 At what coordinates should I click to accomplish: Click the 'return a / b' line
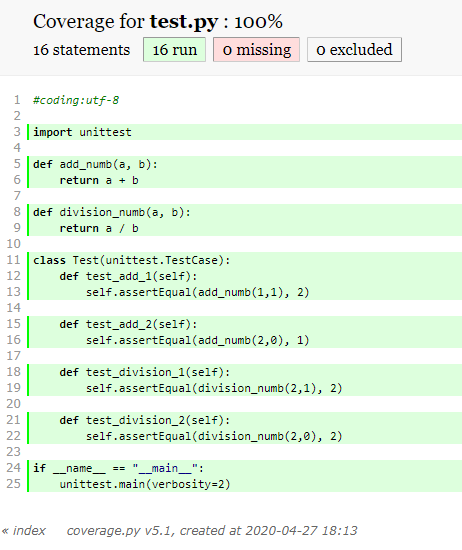pos(245,228)
